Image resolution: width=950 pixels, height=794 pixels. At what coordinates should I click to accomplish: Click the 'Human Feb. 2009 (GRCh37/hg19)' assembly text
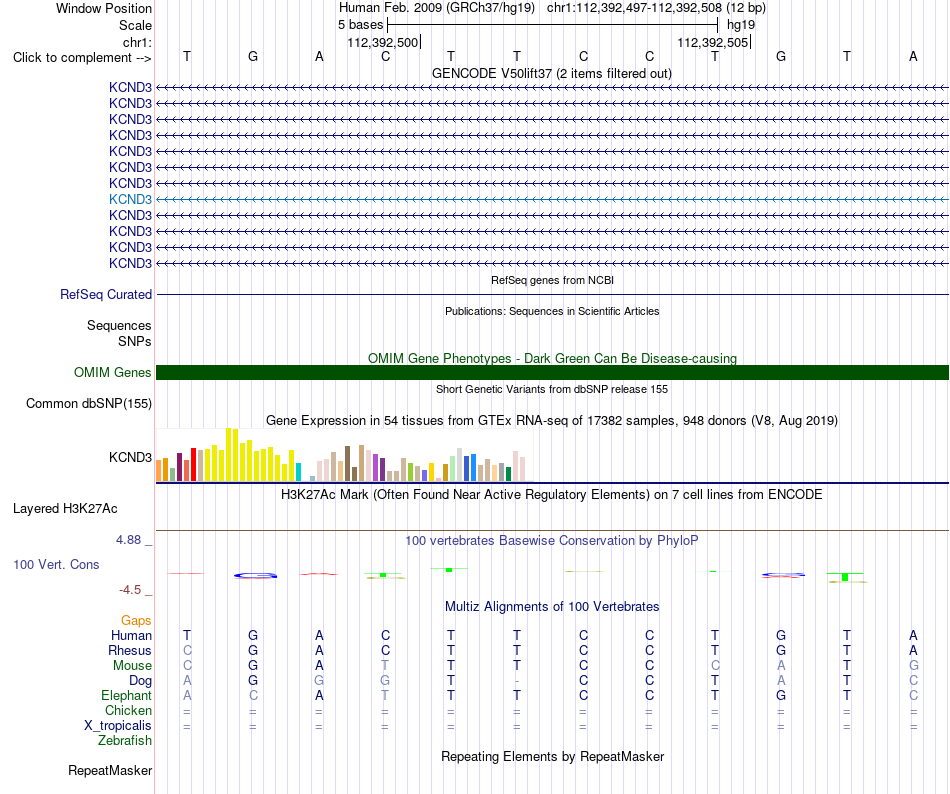(437, 8)
